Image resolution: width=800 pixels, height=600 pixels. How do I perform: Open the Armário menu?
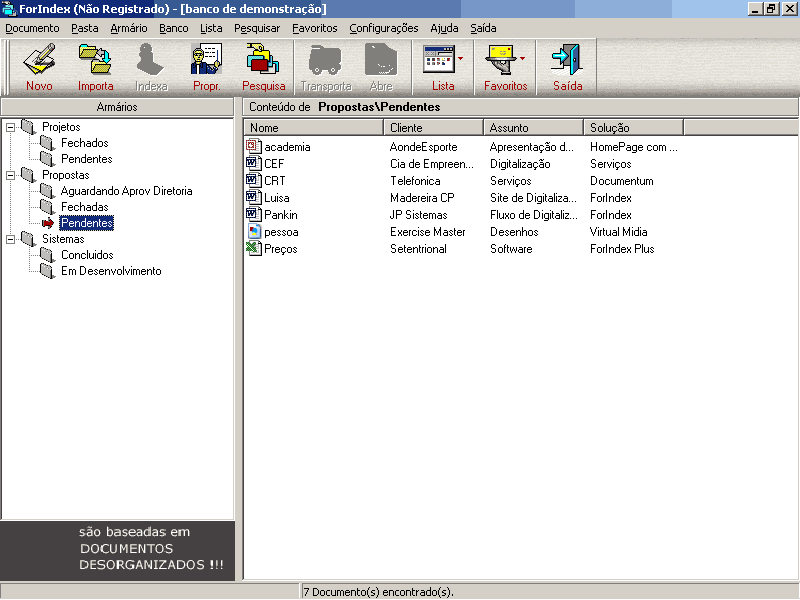128,28
